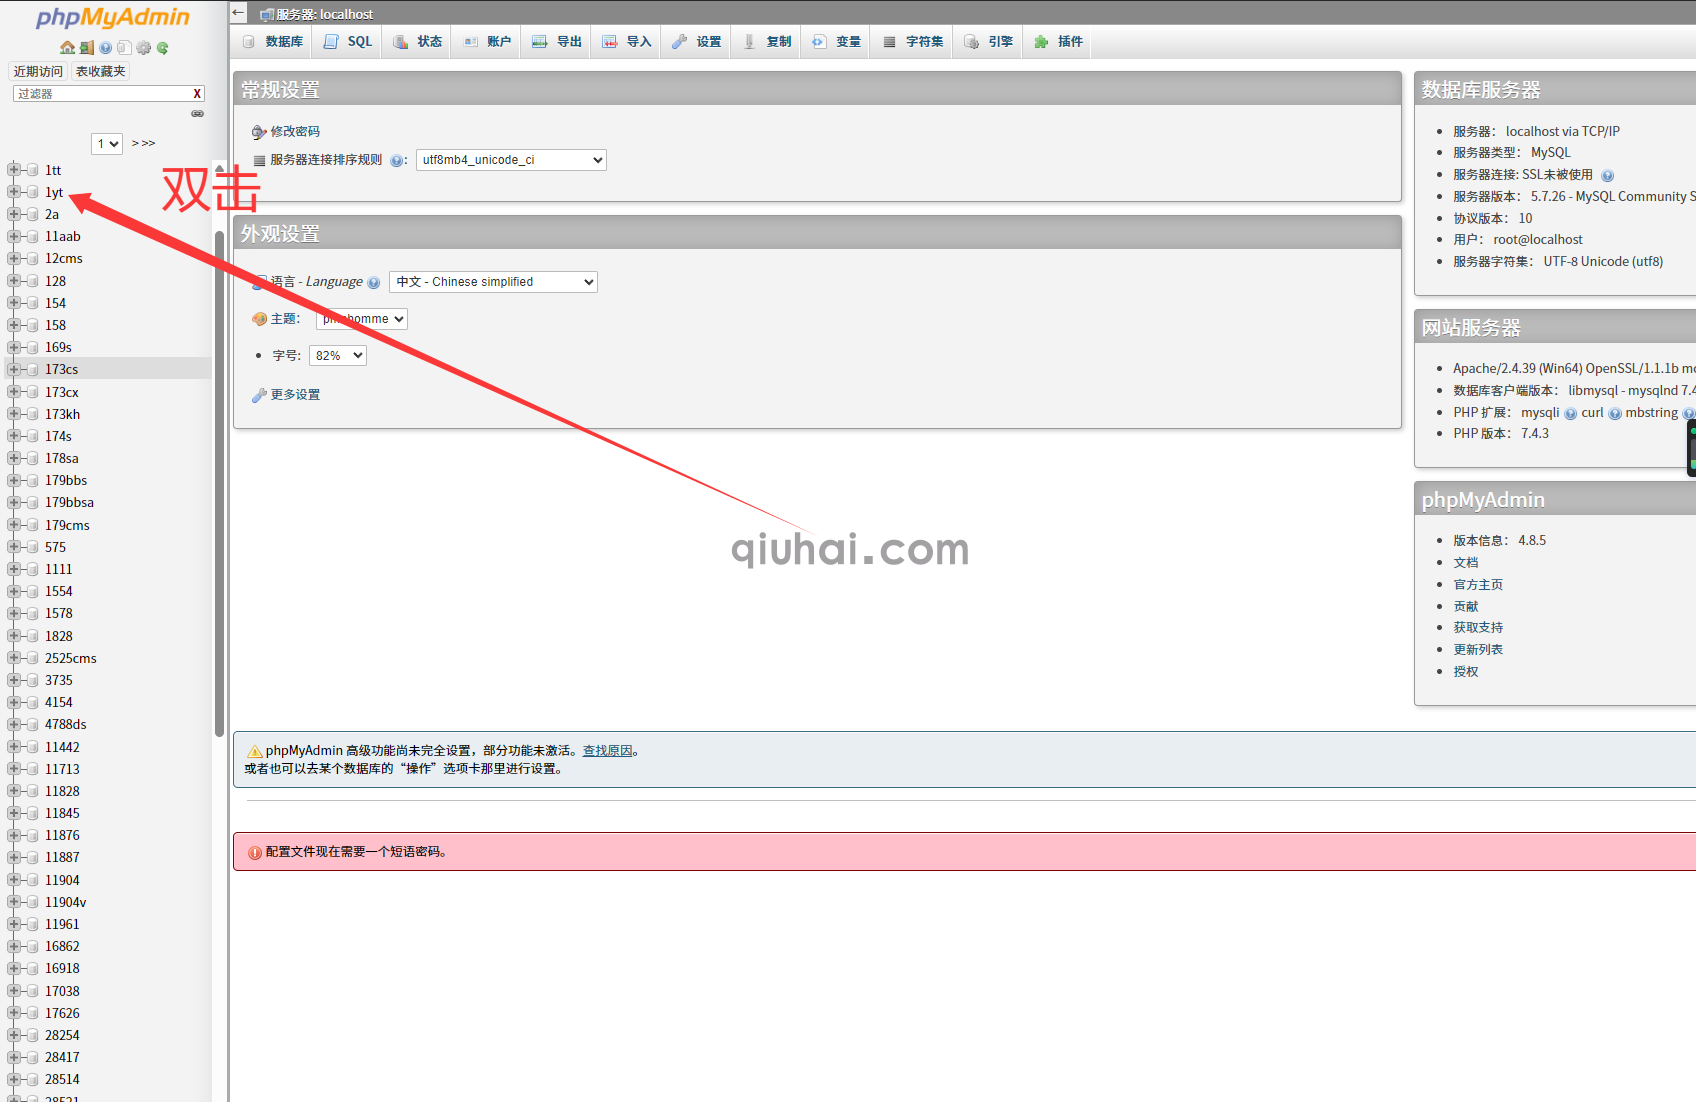Image resolution: width=1696 pixels, height=1102 pixels.
Task: Open the 复制 (Replication) tab
Action: 767,41
